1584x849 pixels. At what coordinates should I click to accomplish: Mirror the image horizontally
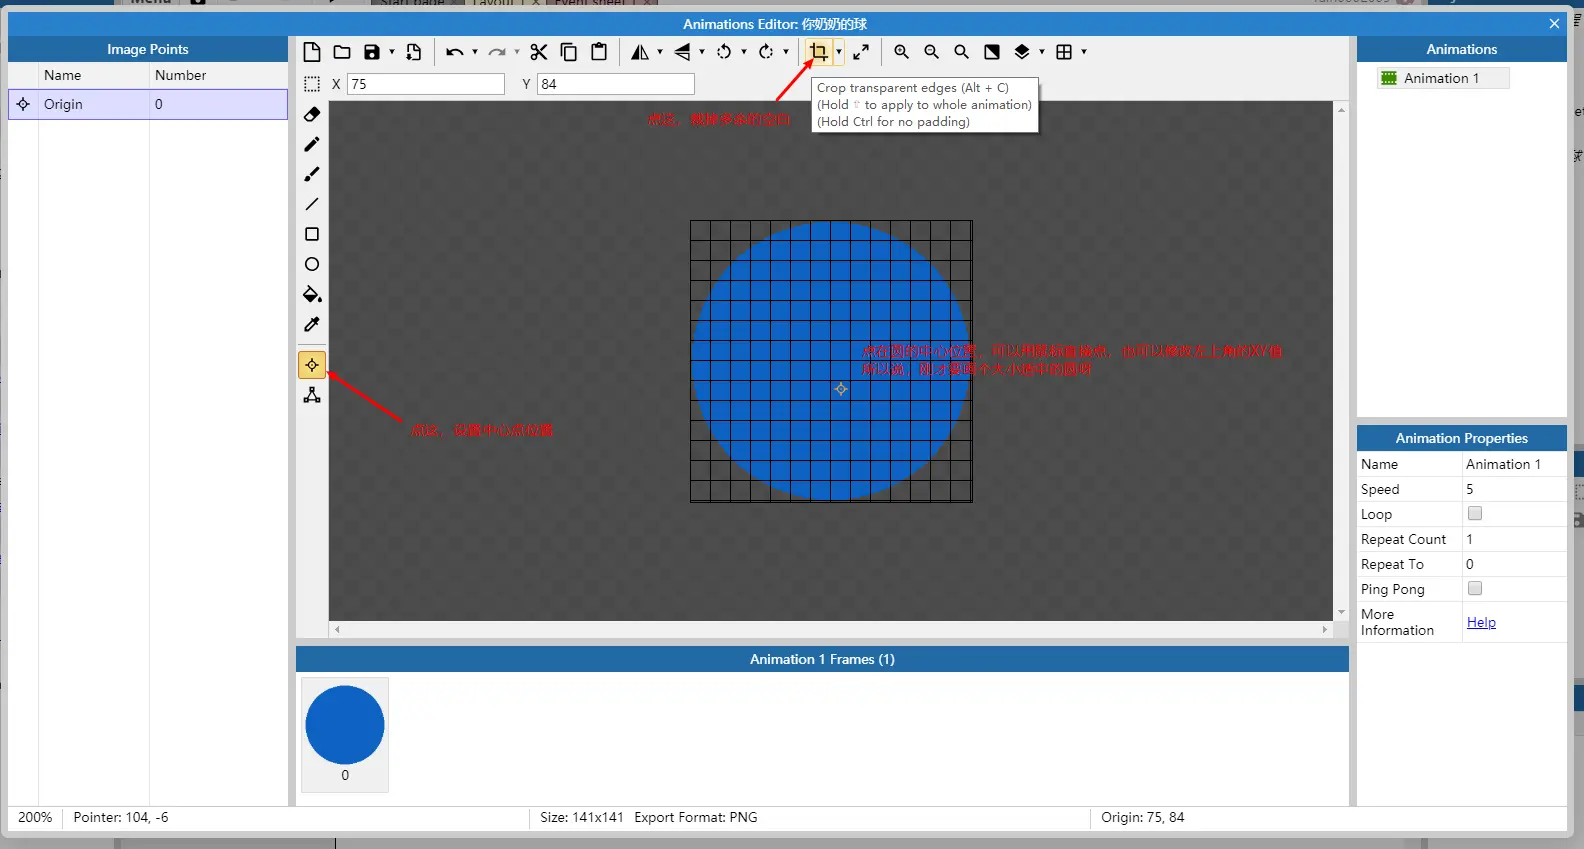click(x=640, y=52)
